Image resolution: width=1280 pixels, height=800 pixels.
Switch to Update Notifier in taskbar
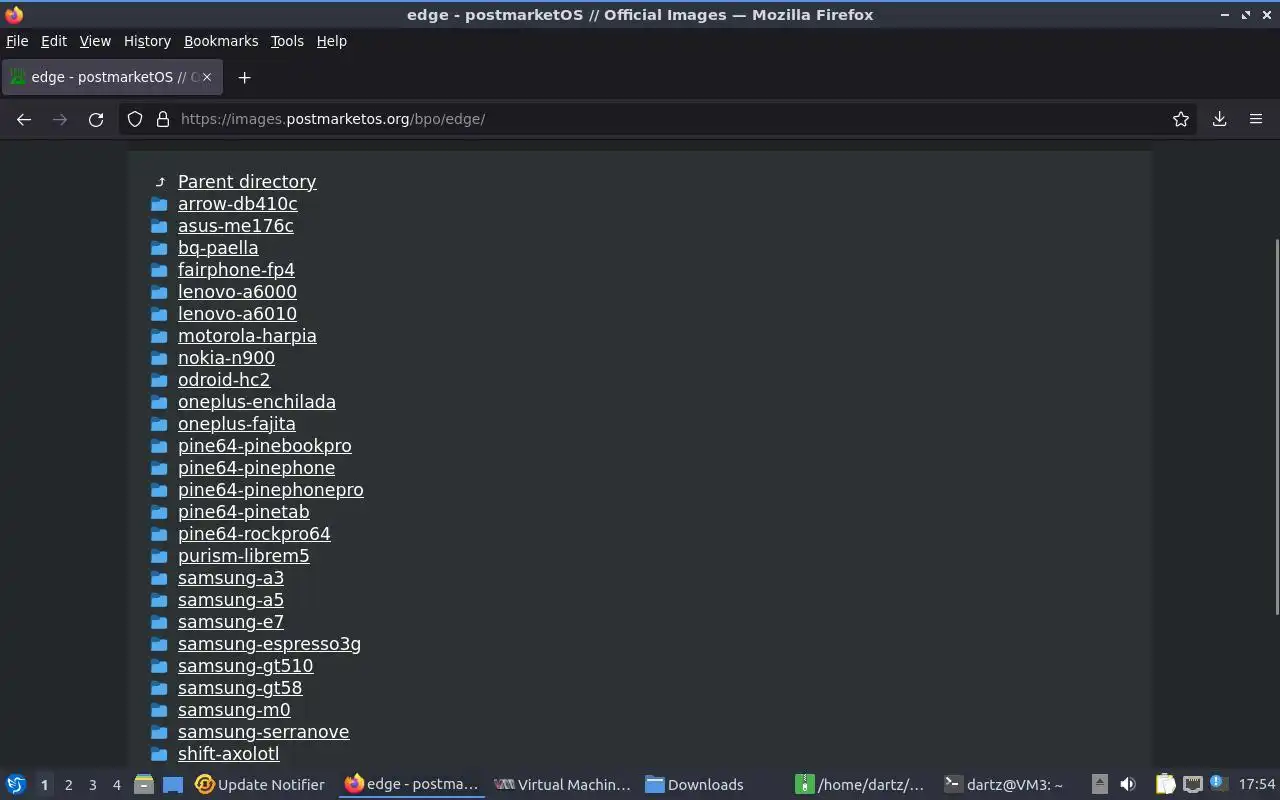pos(260,784)
